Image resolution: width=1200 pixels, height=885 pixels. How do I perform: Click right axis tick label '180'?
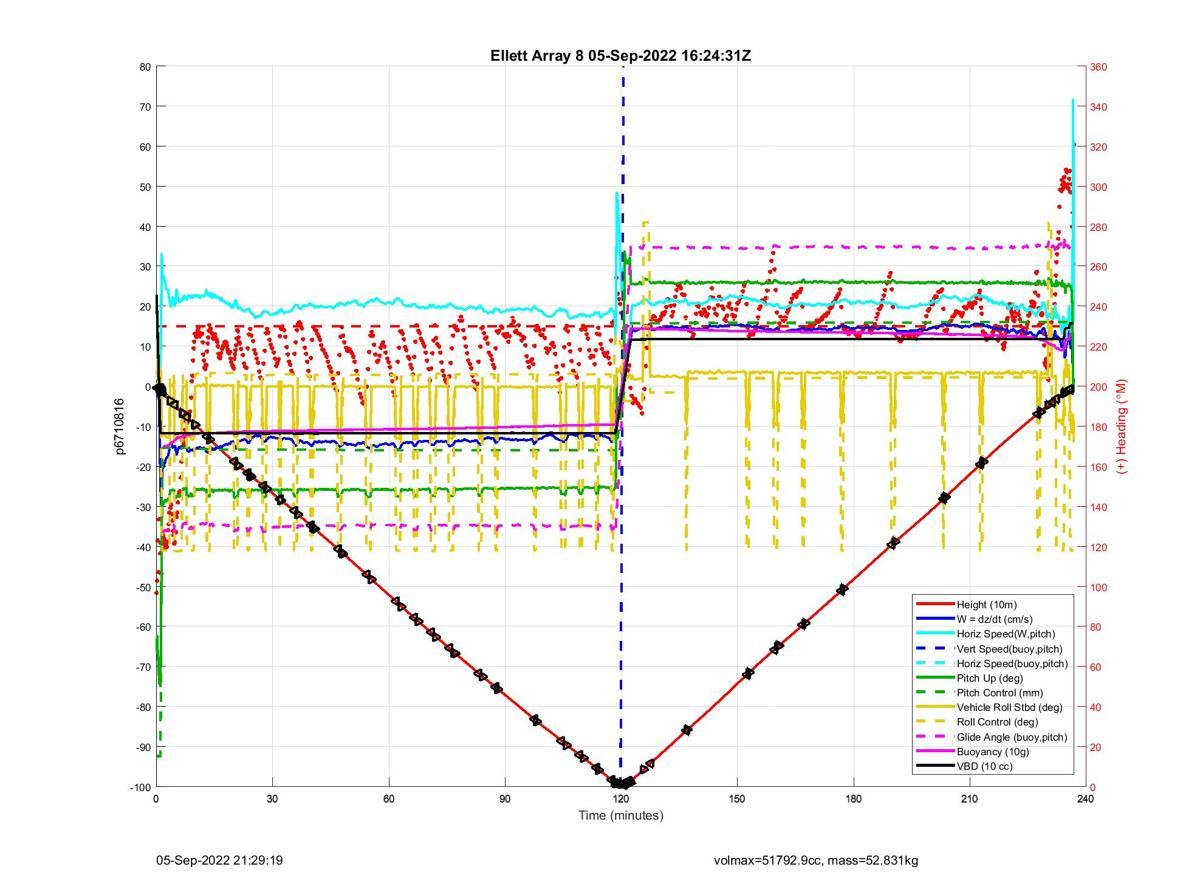1098,427
